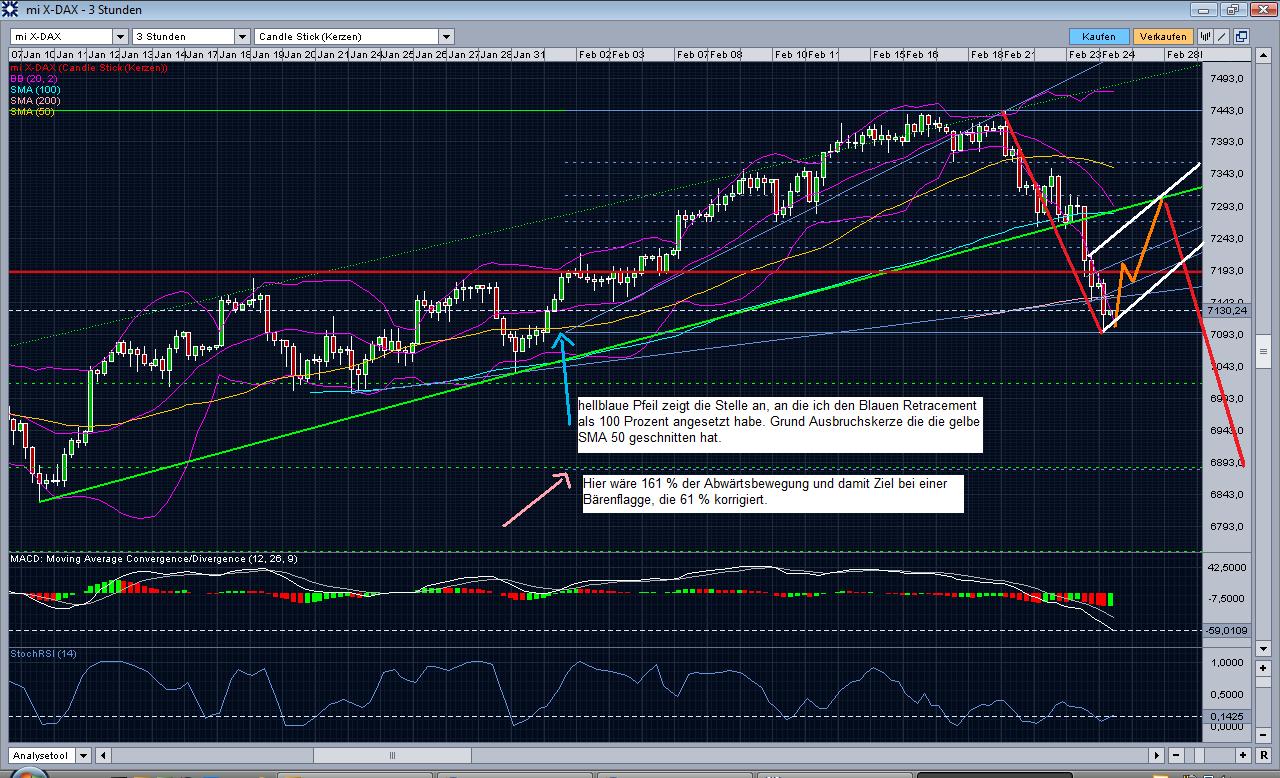Click the StochRSI value 0,1425
Screen dimensions: 1280x778
tap(1227, 716)
